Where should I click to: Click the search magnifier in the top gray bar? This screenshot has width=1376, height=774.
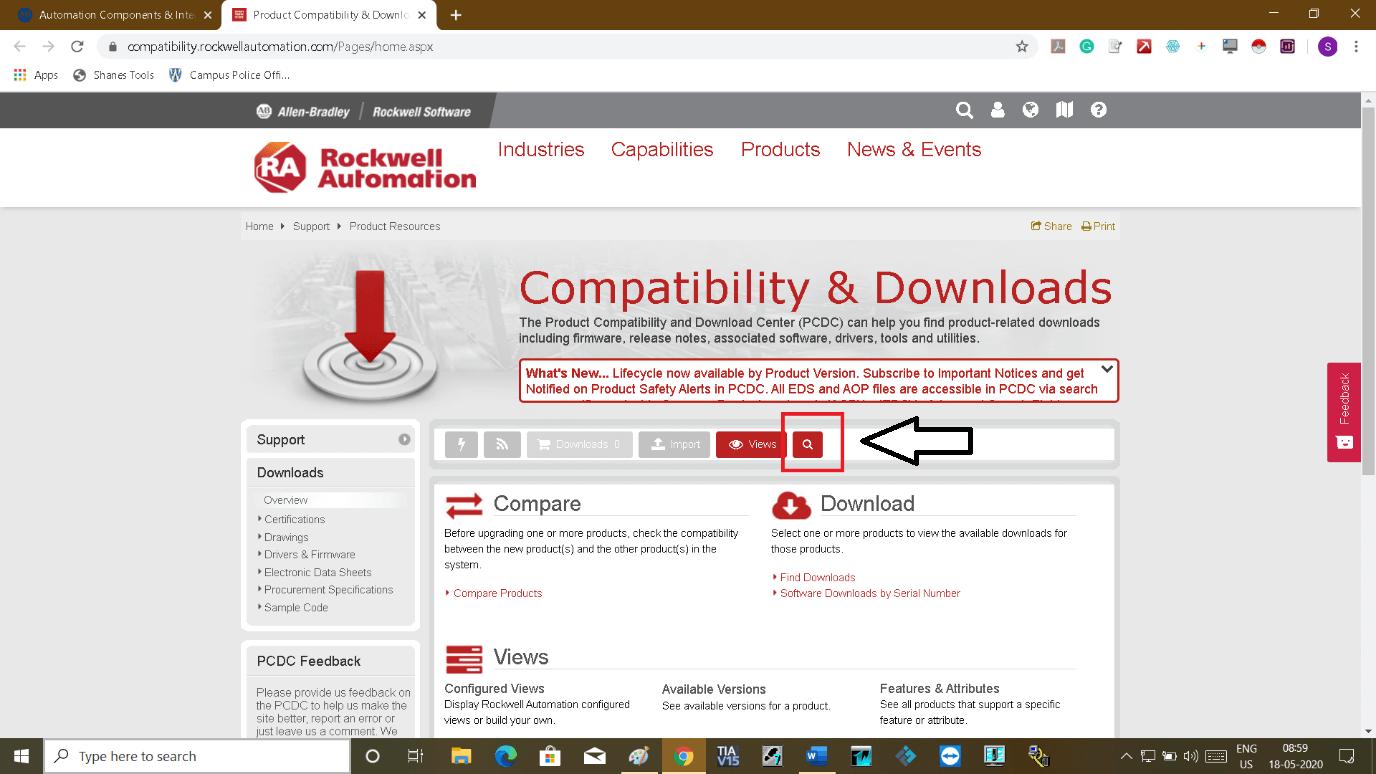pos(964,110)
